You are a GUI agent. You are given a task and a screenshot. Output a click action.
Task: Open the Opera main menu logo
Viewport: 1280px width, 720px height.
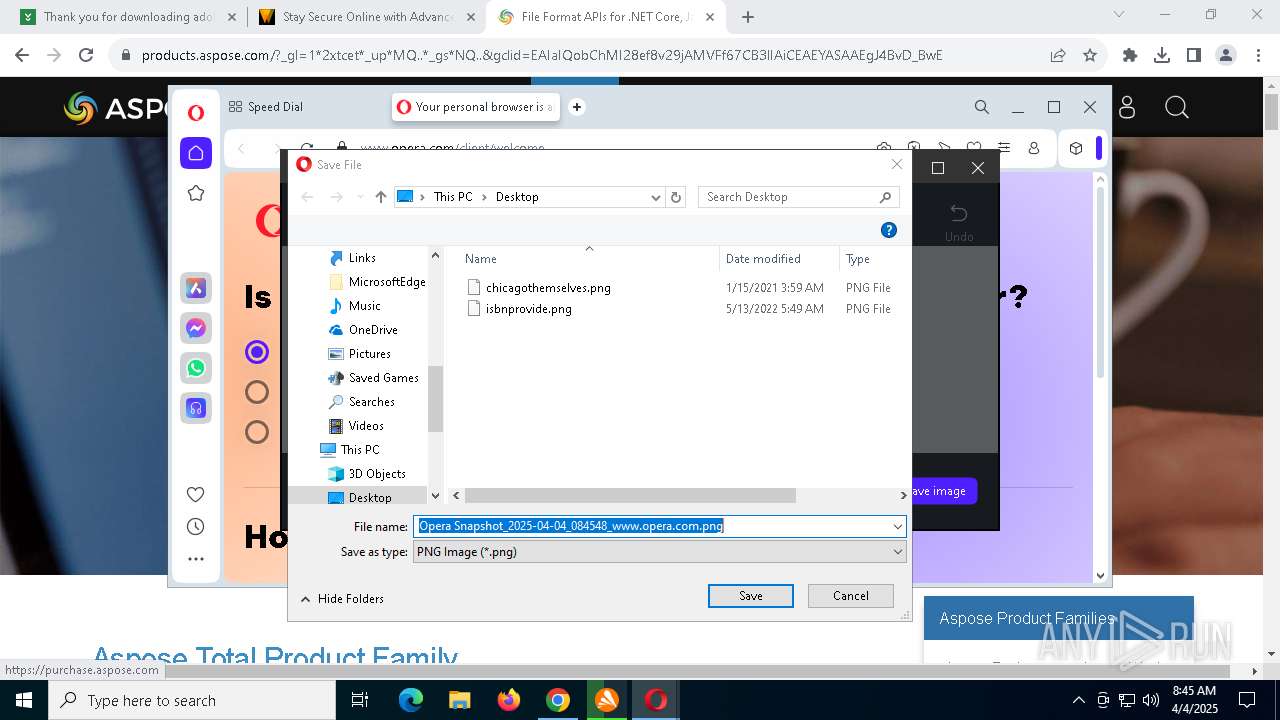tap(196, 113)
